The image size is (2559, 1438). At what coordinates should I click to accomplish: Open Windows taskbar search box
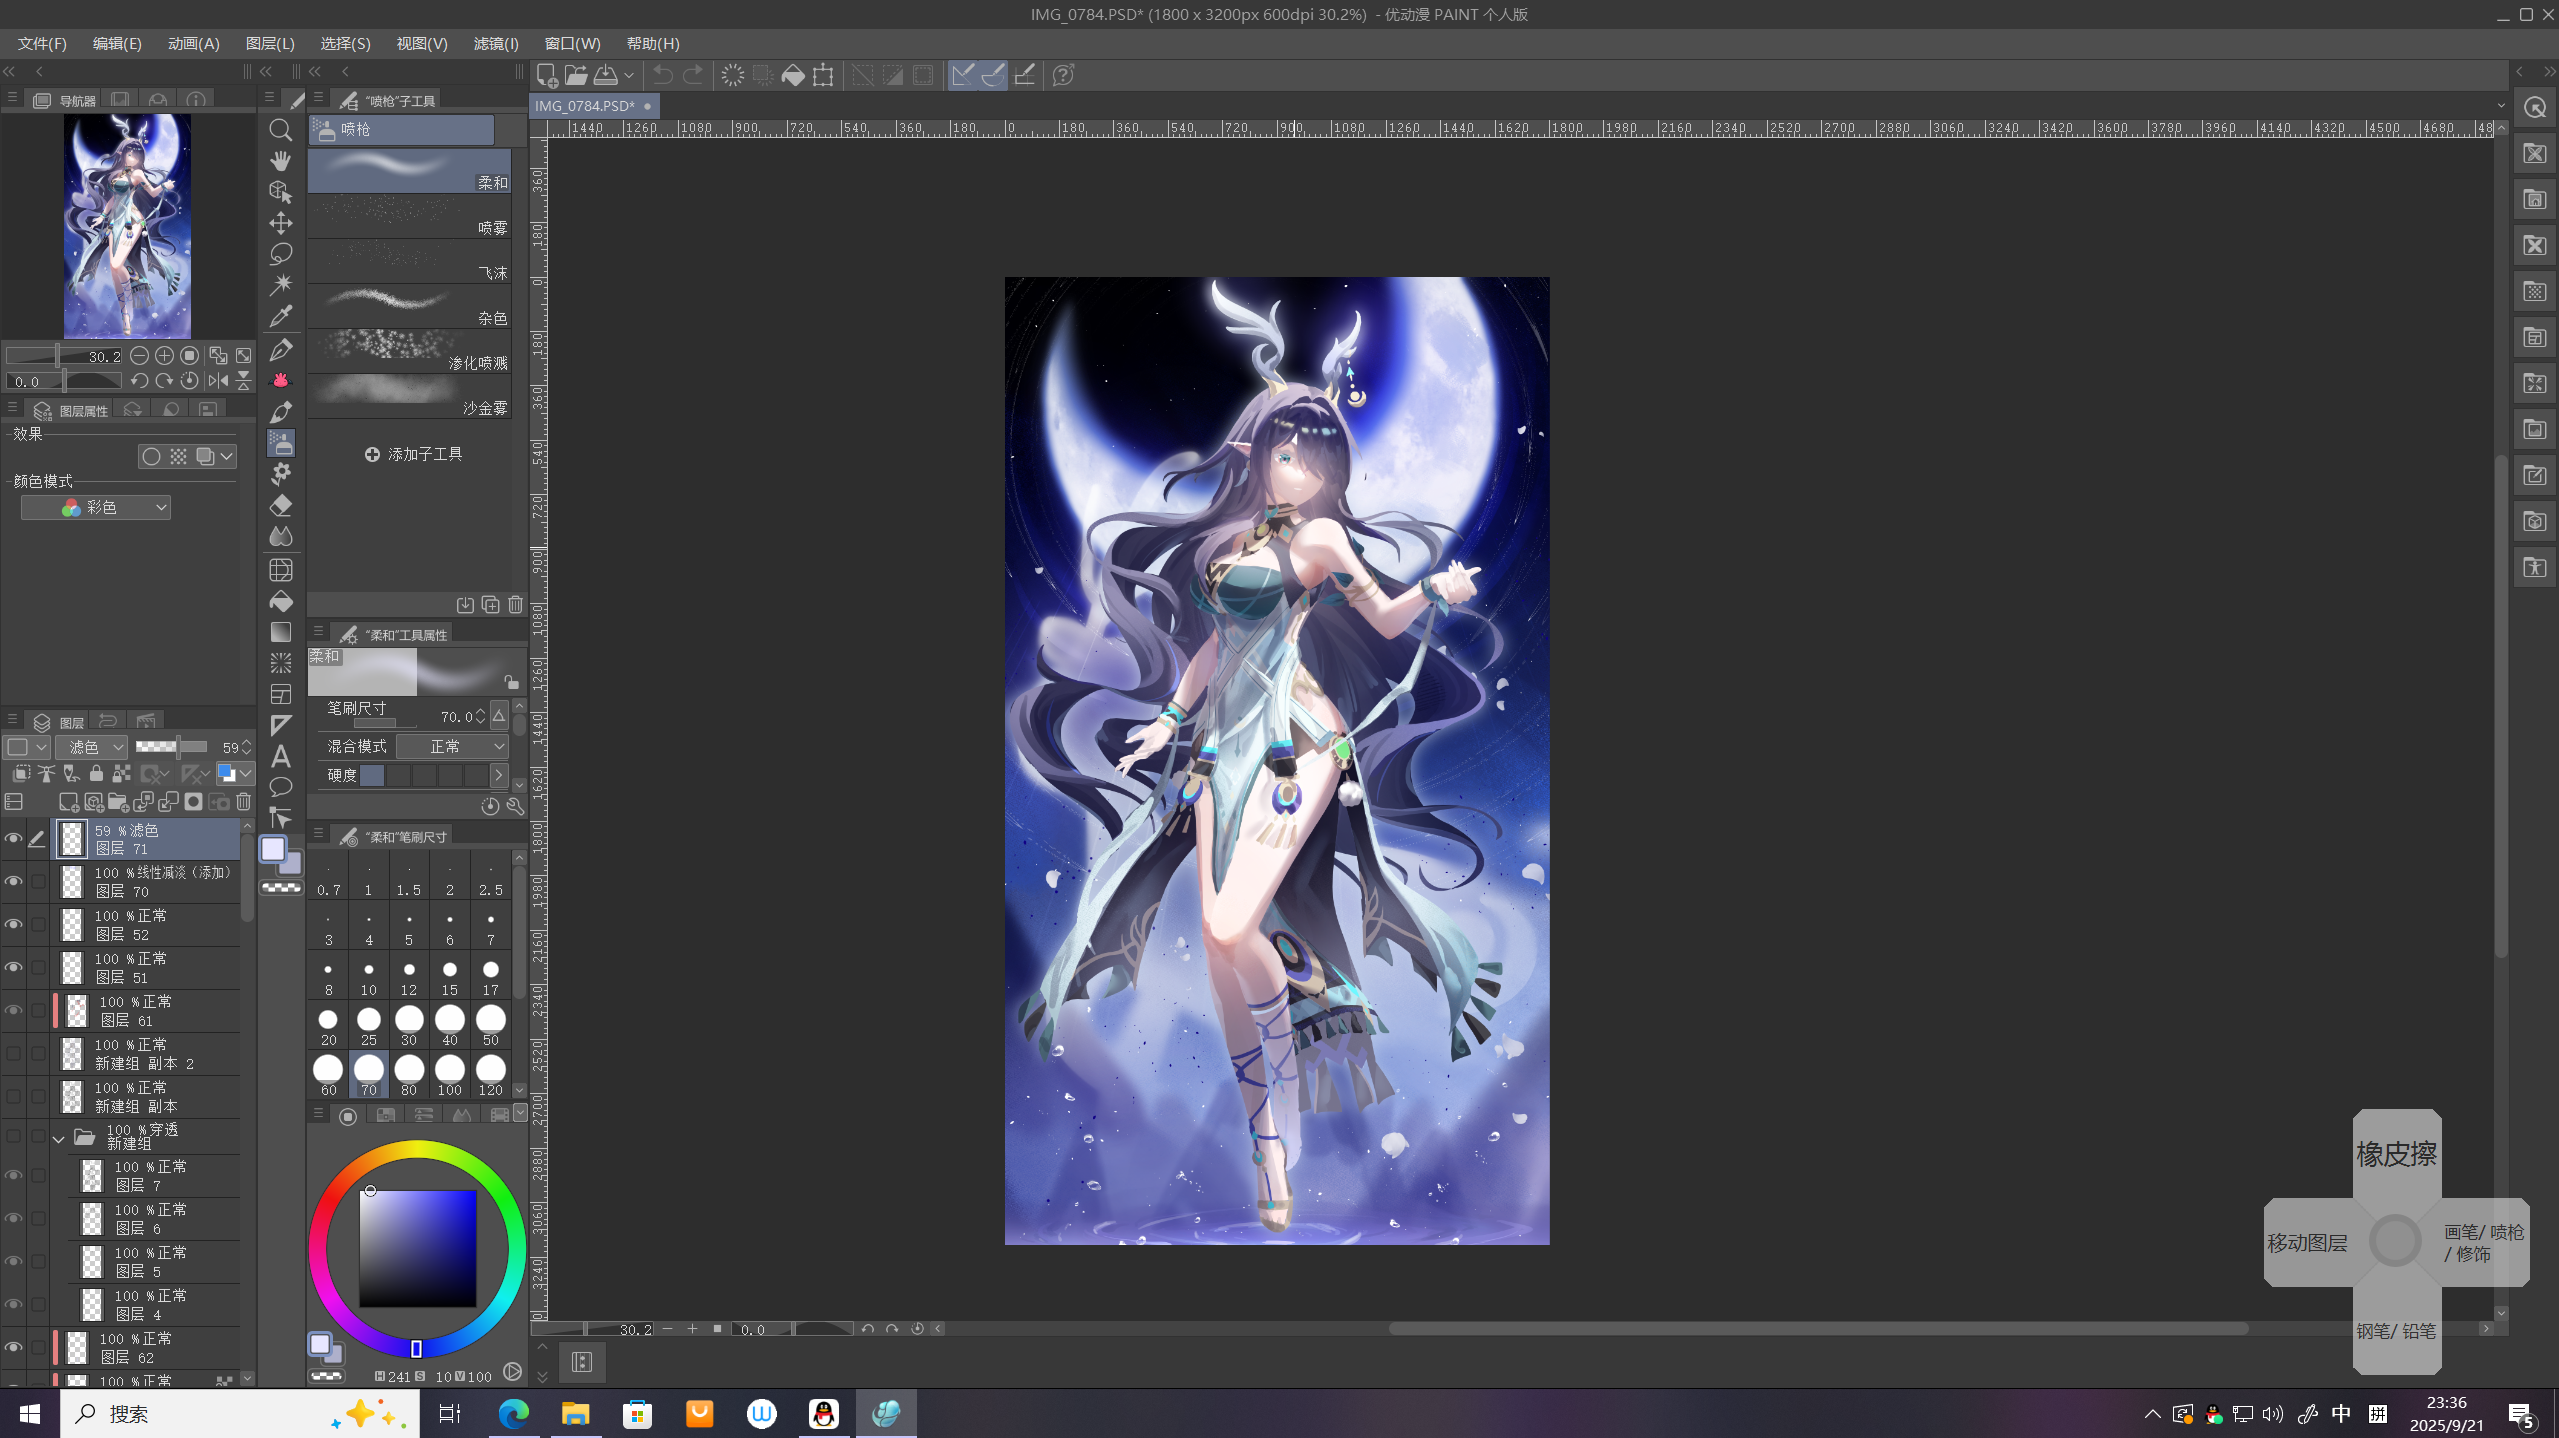click(240, 1413)
